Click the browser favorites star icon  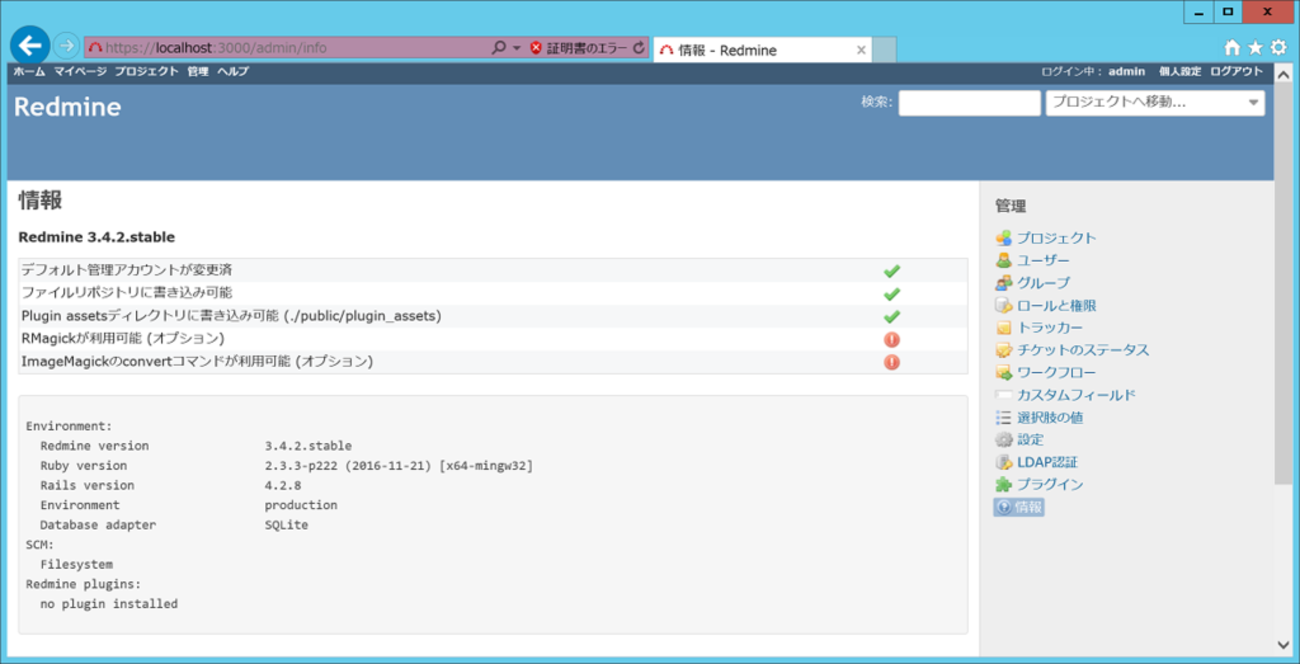1255,48
